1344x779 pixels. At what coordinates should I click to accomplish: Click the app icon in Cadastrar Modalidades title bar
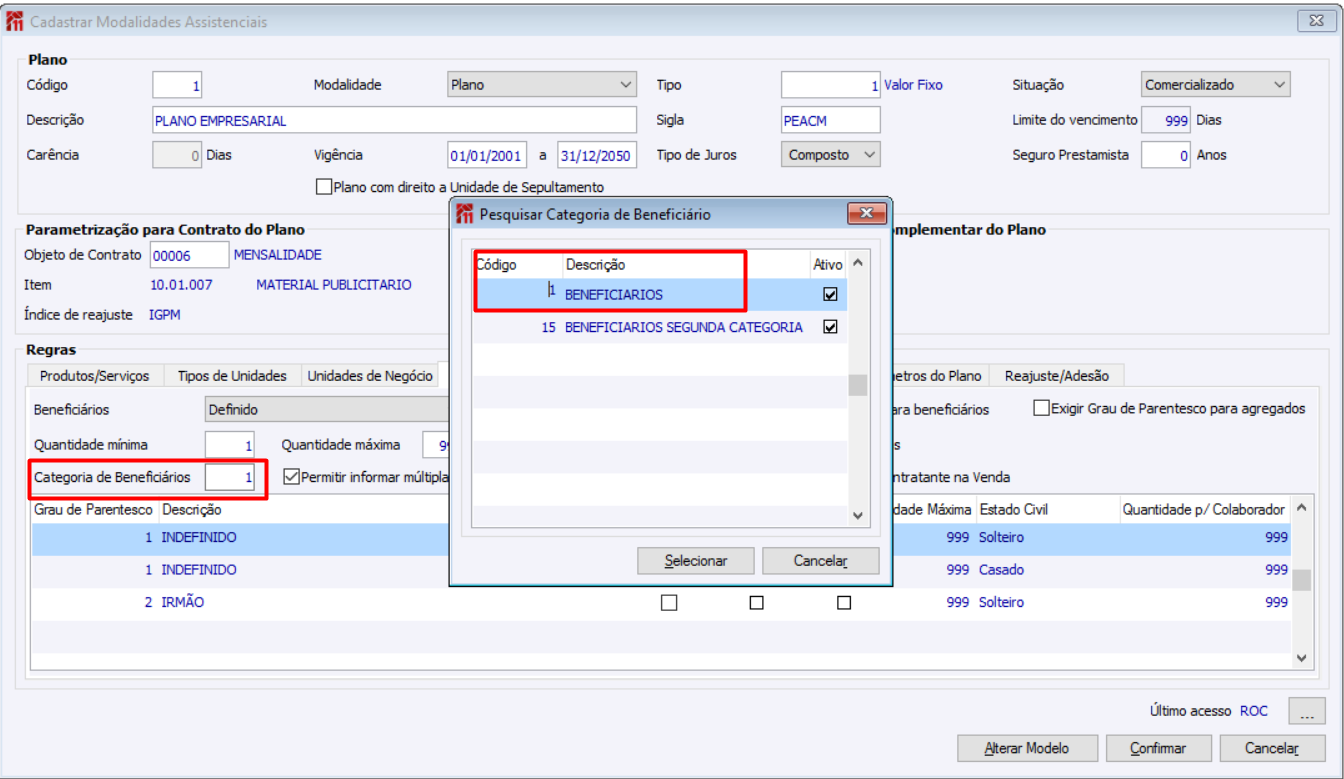point(15,21)
